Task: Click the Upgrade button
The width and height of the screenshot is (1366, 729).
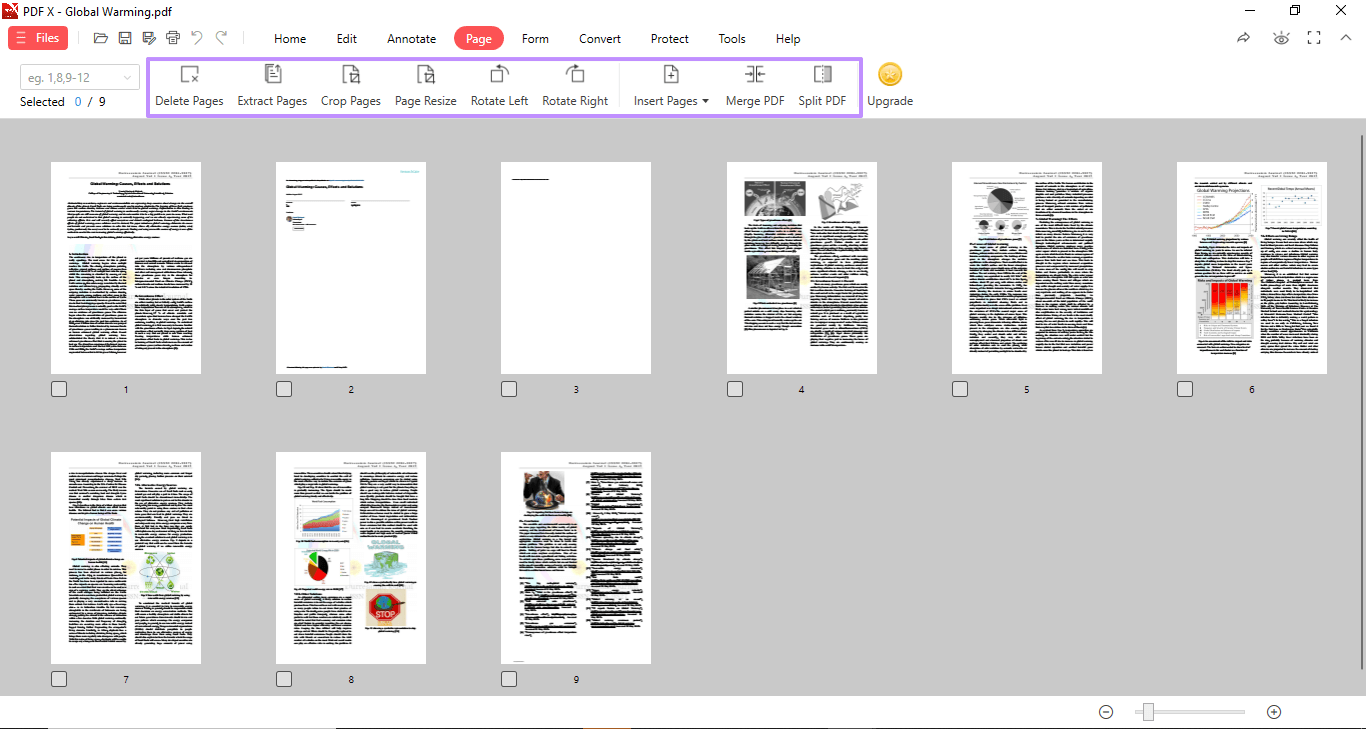Action: pyautogui.click(x=889, y=85)
